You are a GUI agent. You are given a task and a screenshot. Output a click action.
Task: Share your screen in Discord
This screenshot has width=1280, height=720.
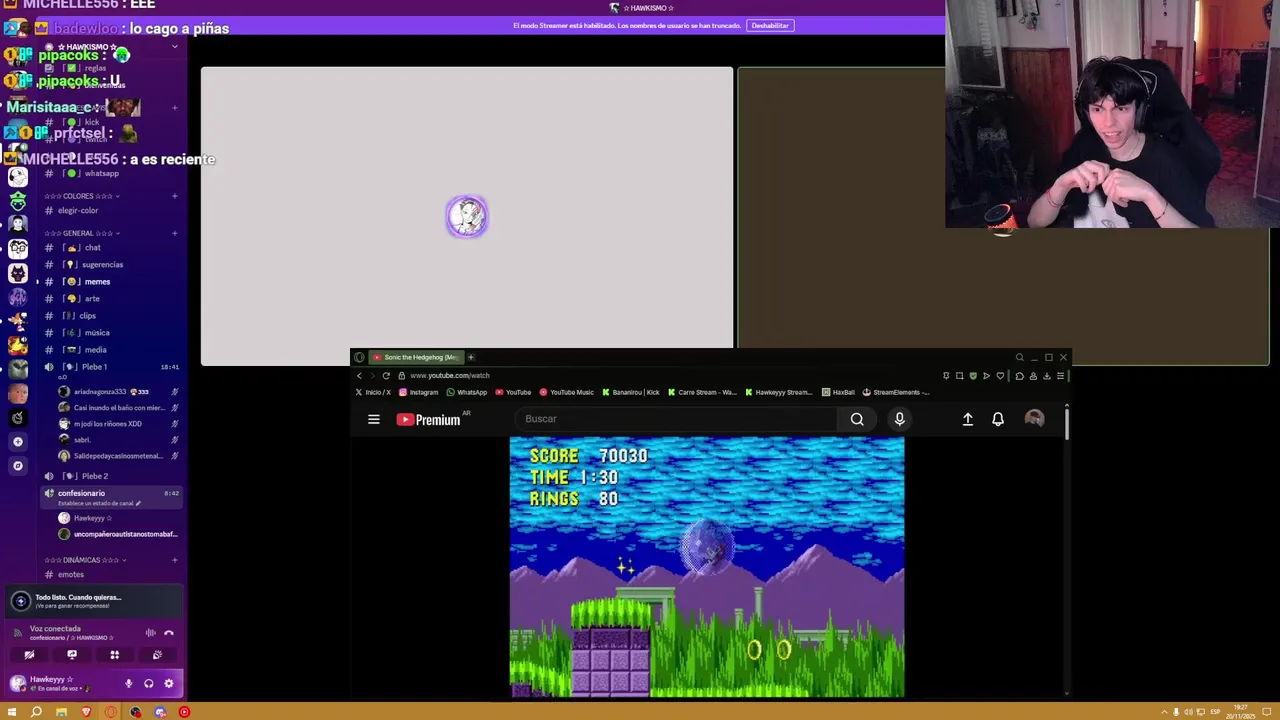click(72, 655)
